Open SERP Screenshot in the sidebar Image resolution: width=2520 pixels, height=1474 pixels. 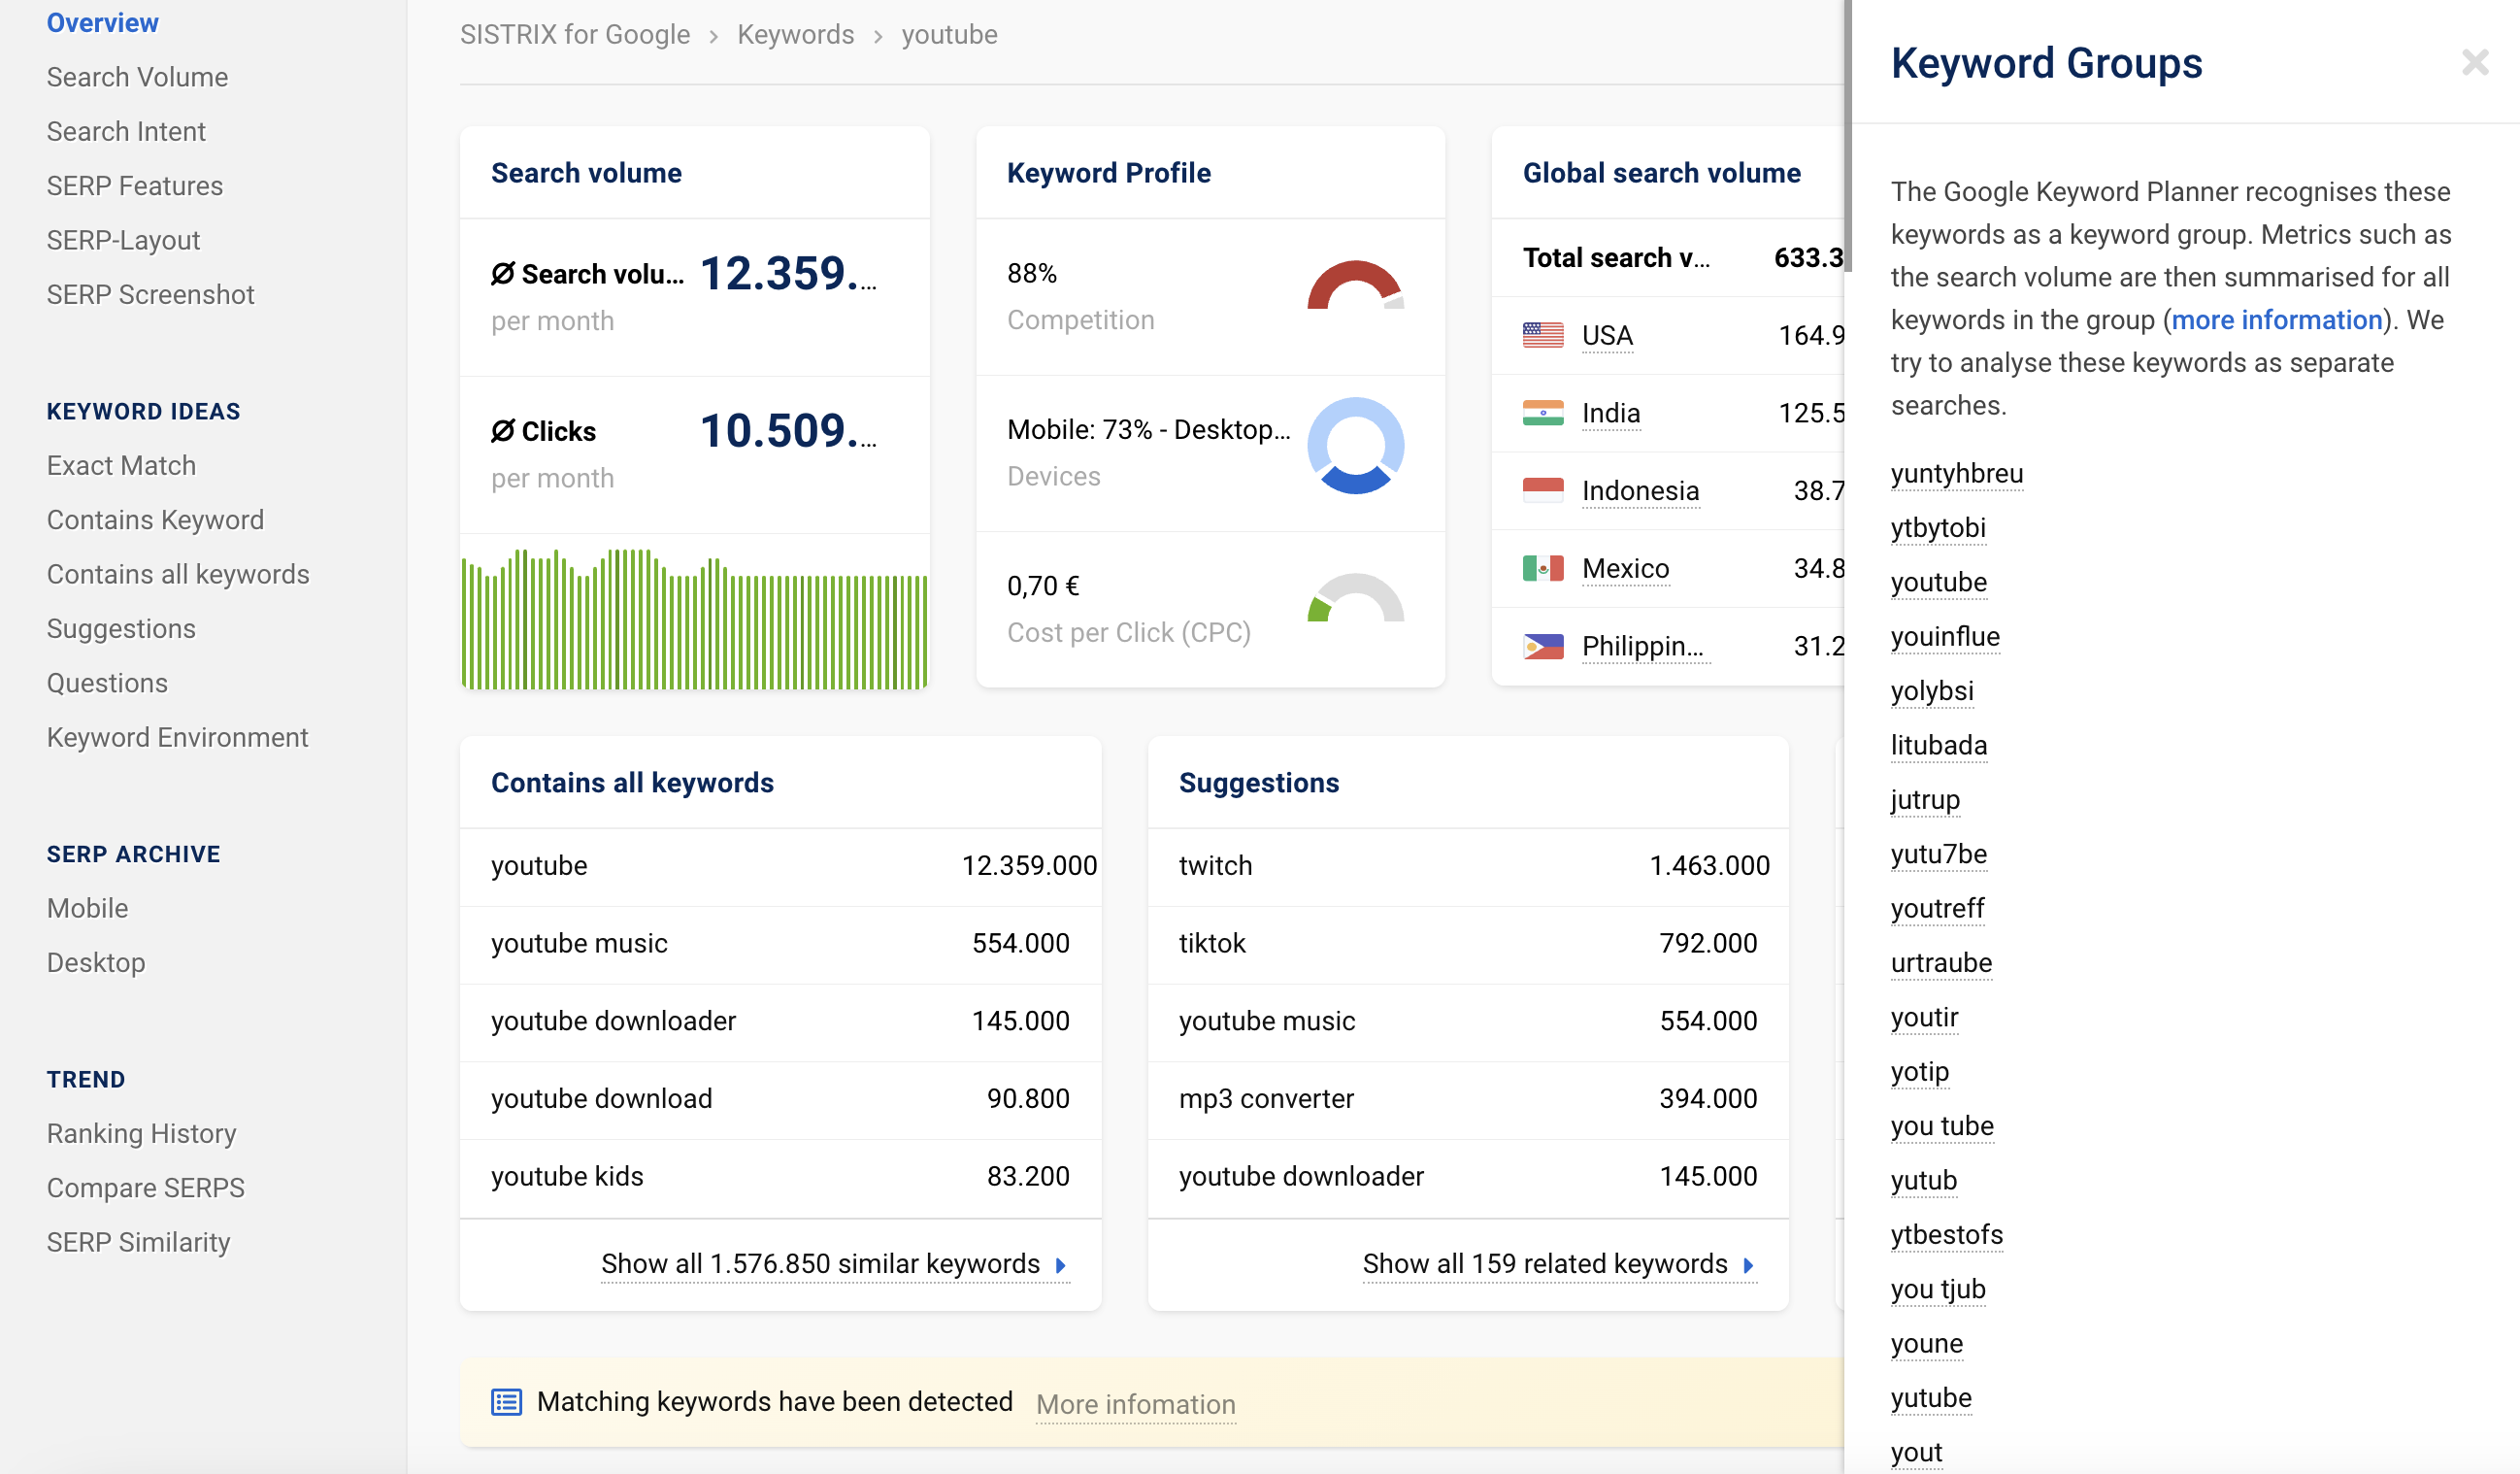coord(151,295)
